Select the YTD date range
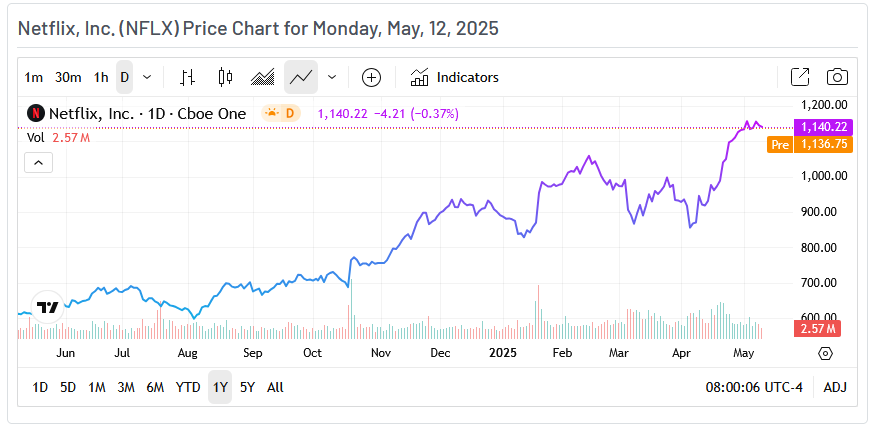Viewport: 875px width, 428px height. point(188,387)
